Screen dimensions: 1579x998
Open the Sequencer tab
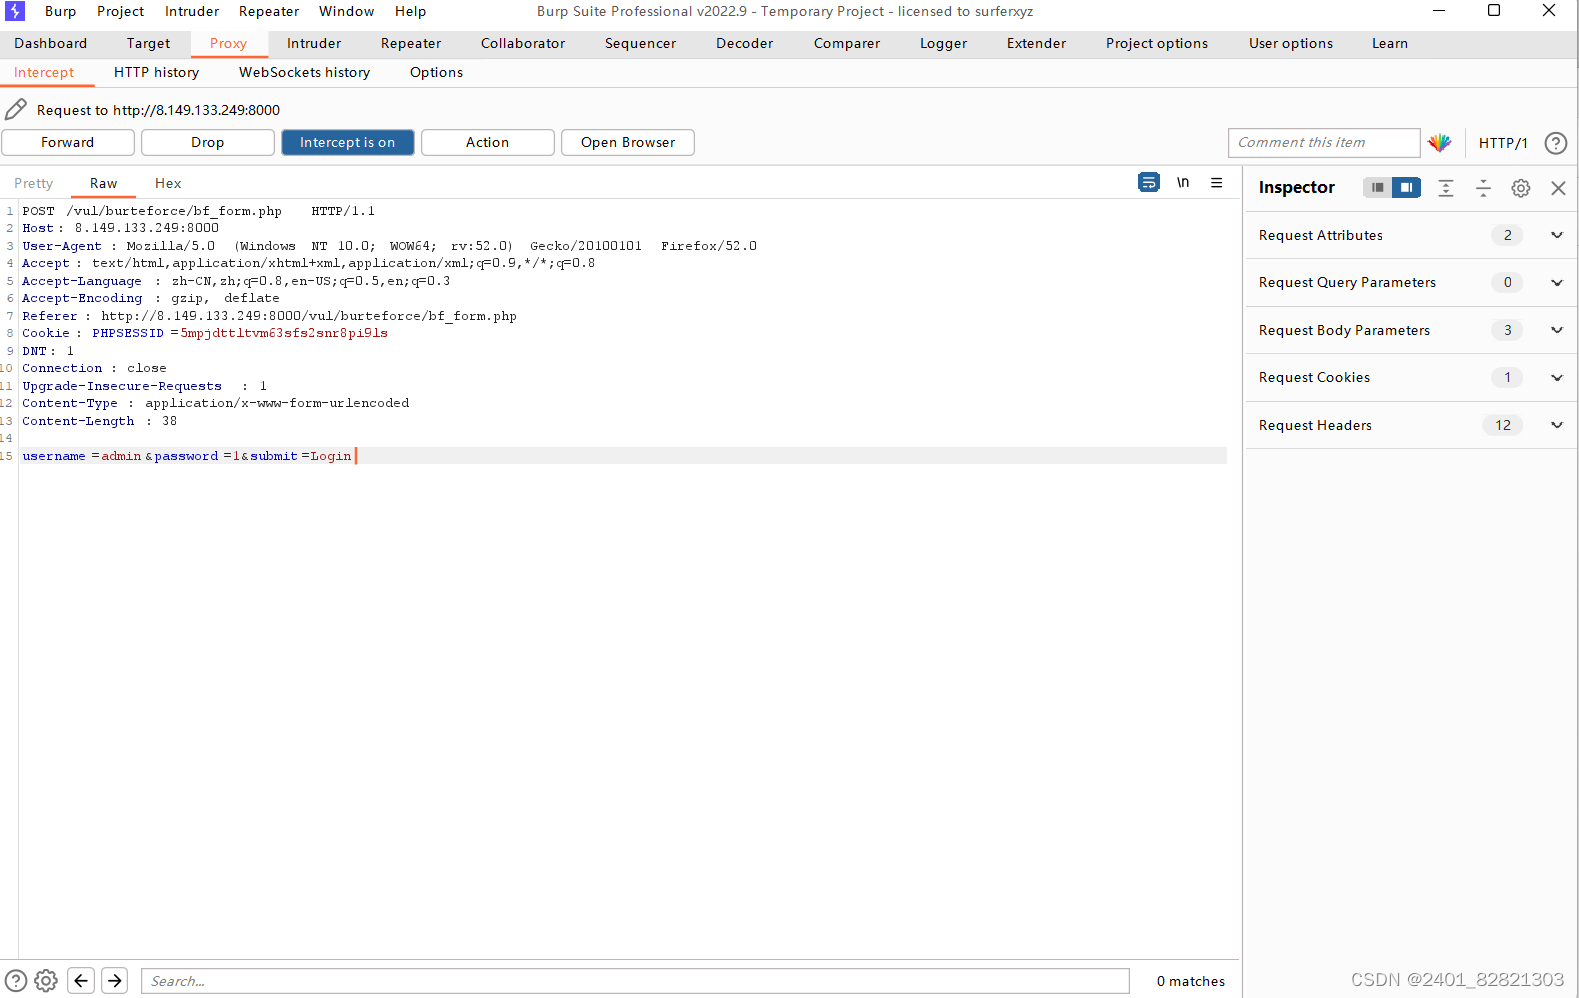click(x=641, y=43)
